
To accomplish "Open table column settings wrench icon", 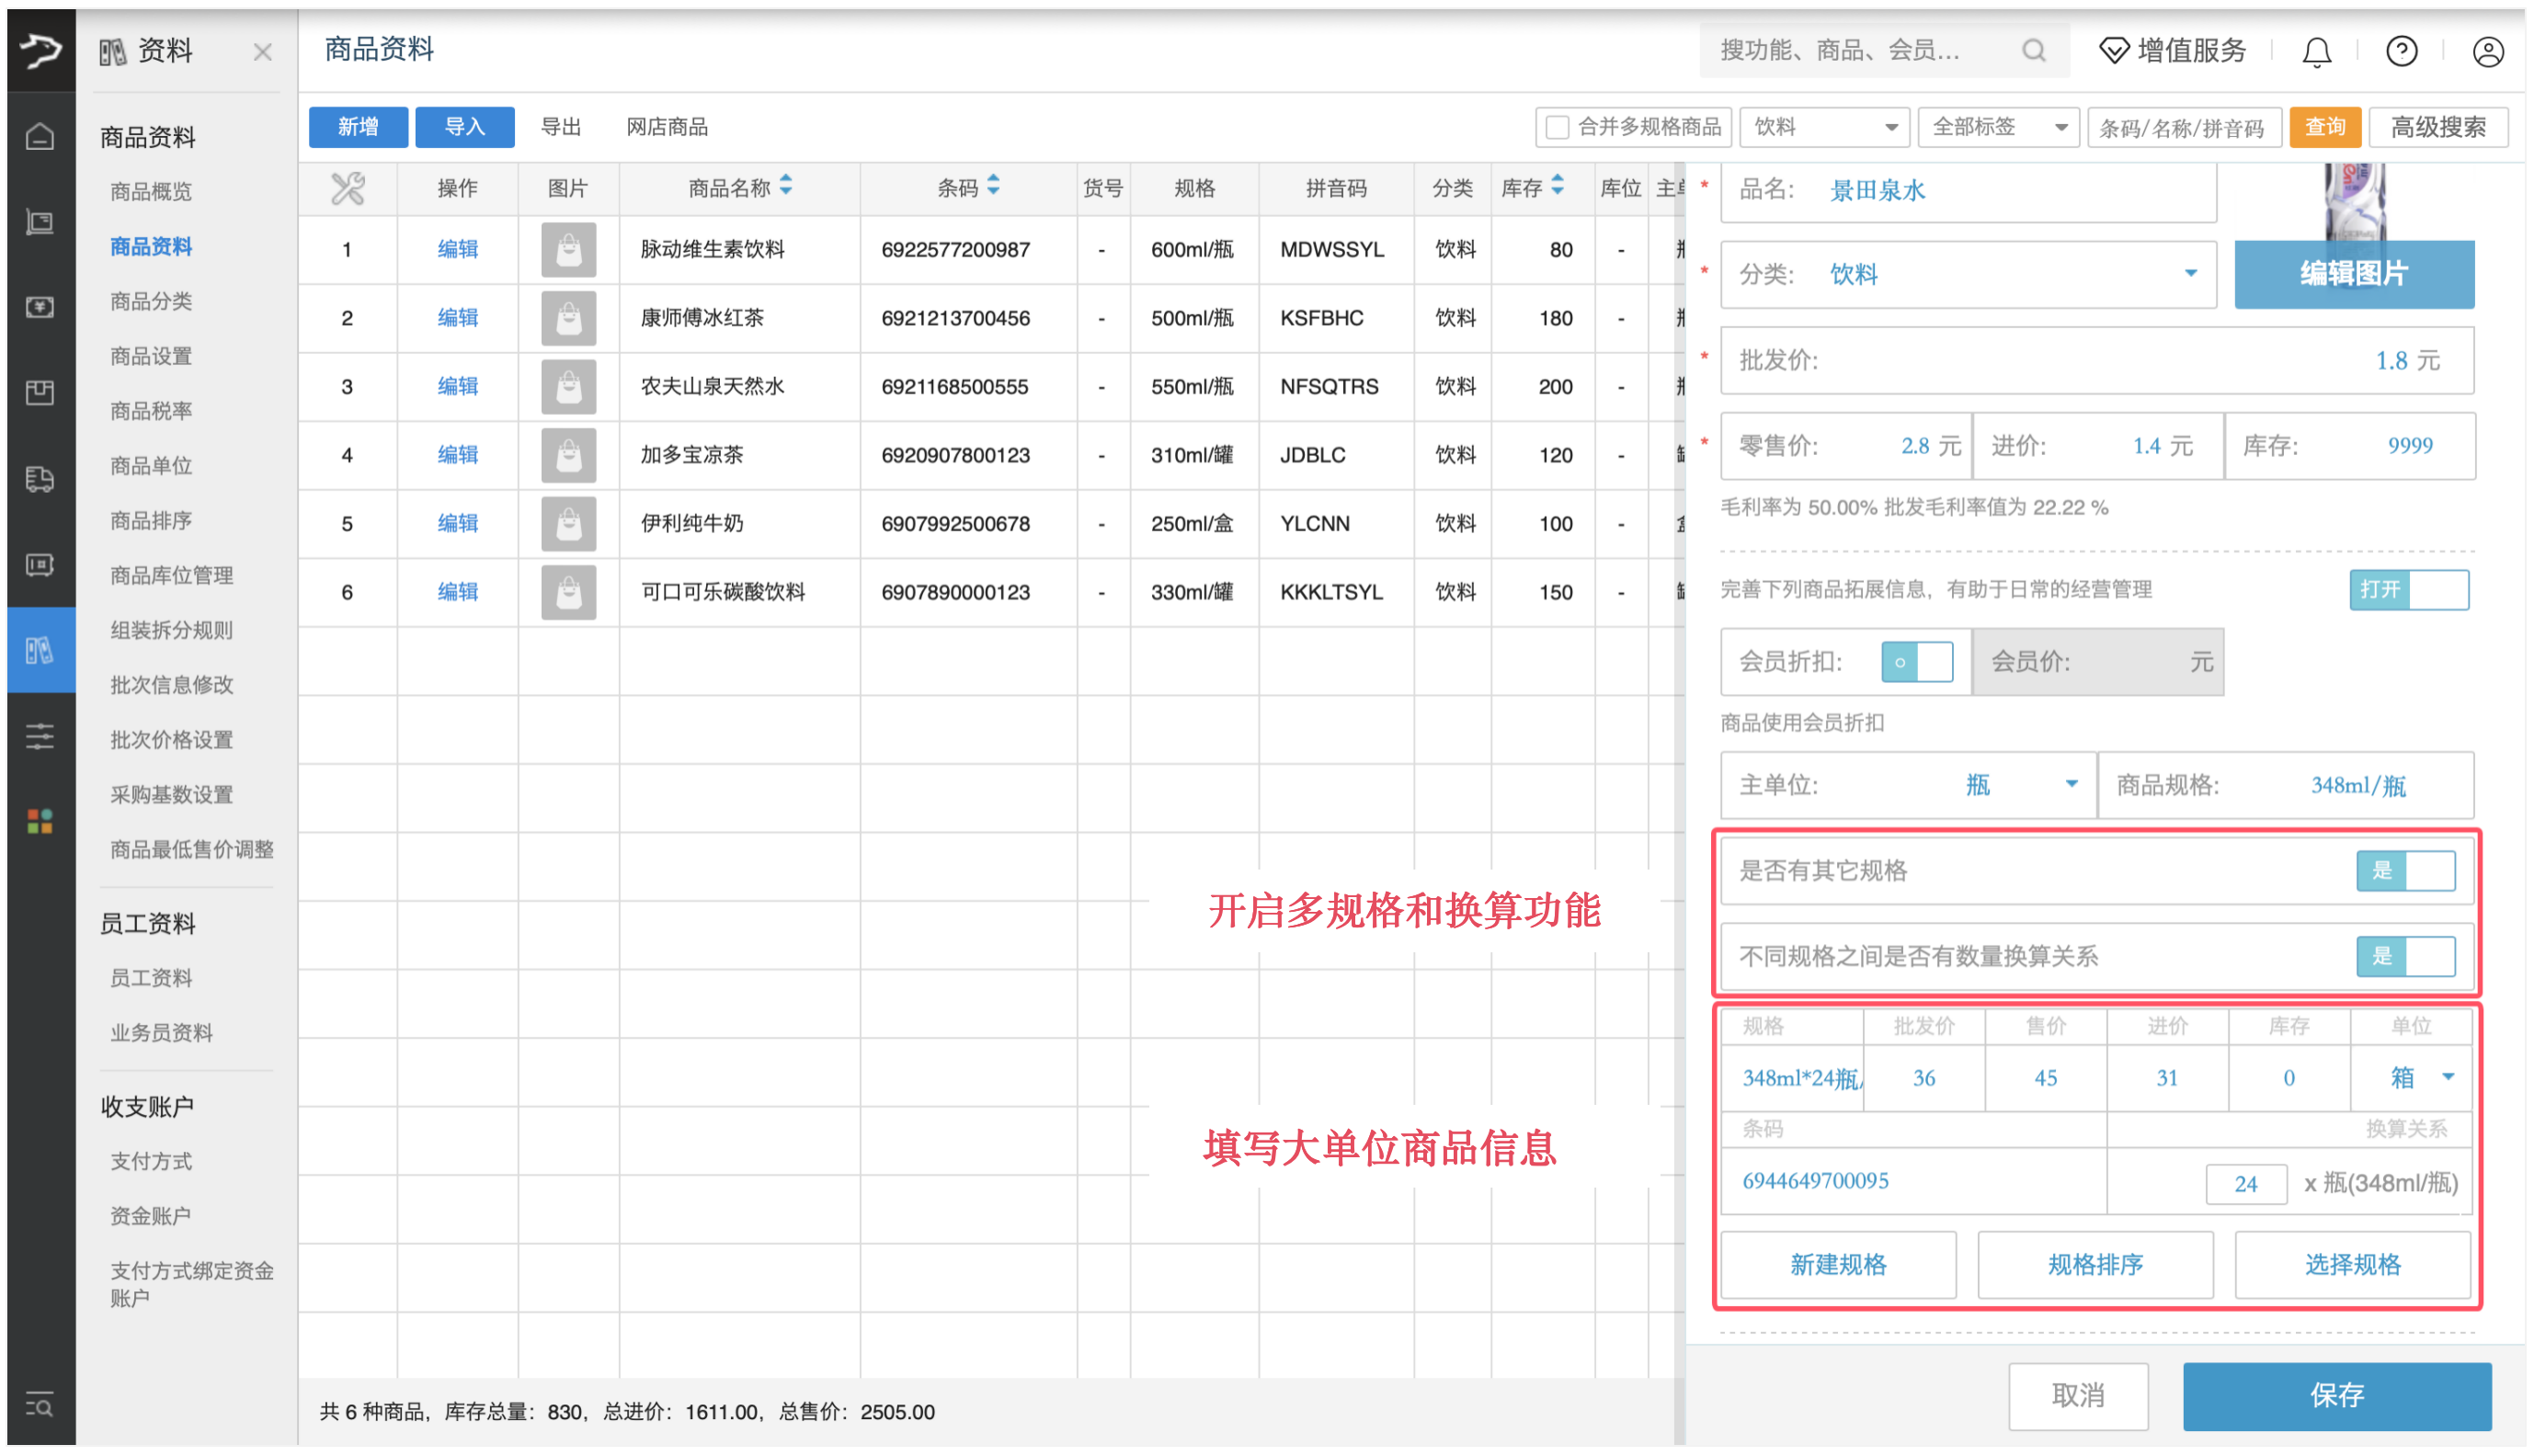I will point(347,188).
